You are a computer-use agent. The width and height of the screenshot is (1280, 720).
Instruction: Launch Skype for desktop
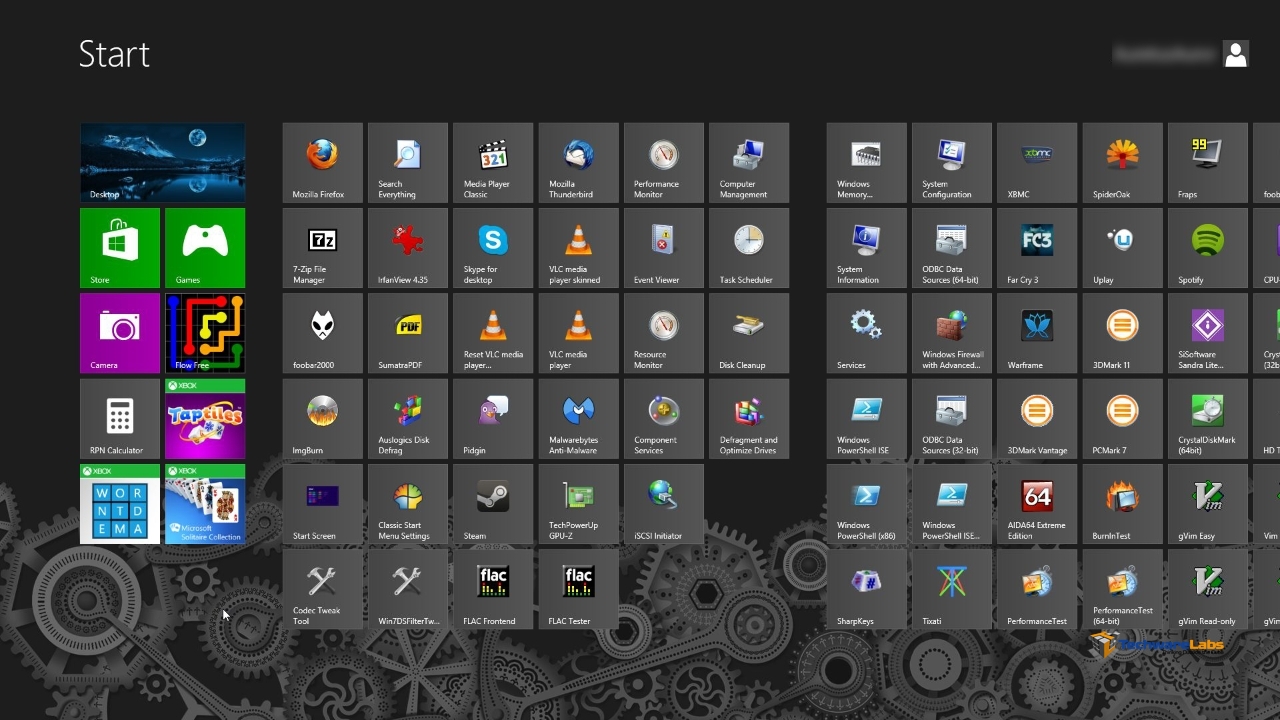click(x=492, y=247)
